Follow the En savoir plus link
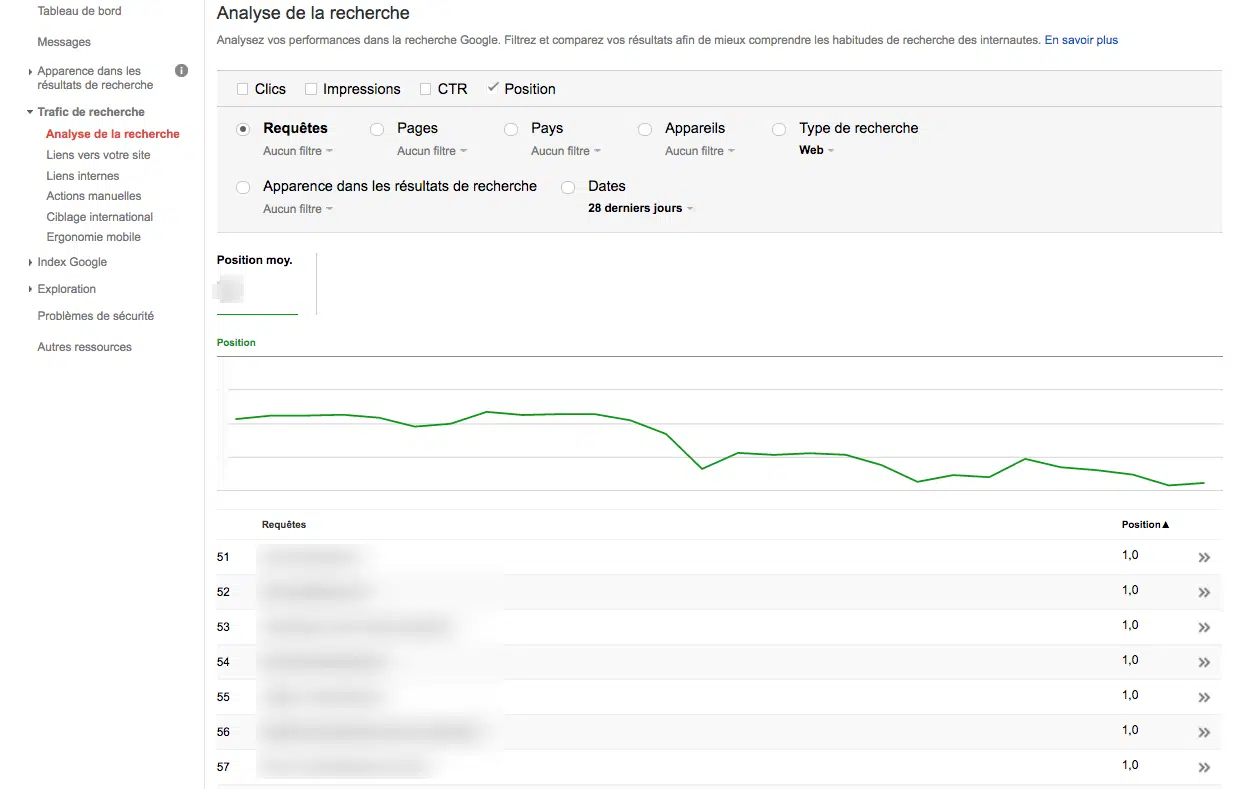Screen dimensions: 1257x789 pos(1081,40)
